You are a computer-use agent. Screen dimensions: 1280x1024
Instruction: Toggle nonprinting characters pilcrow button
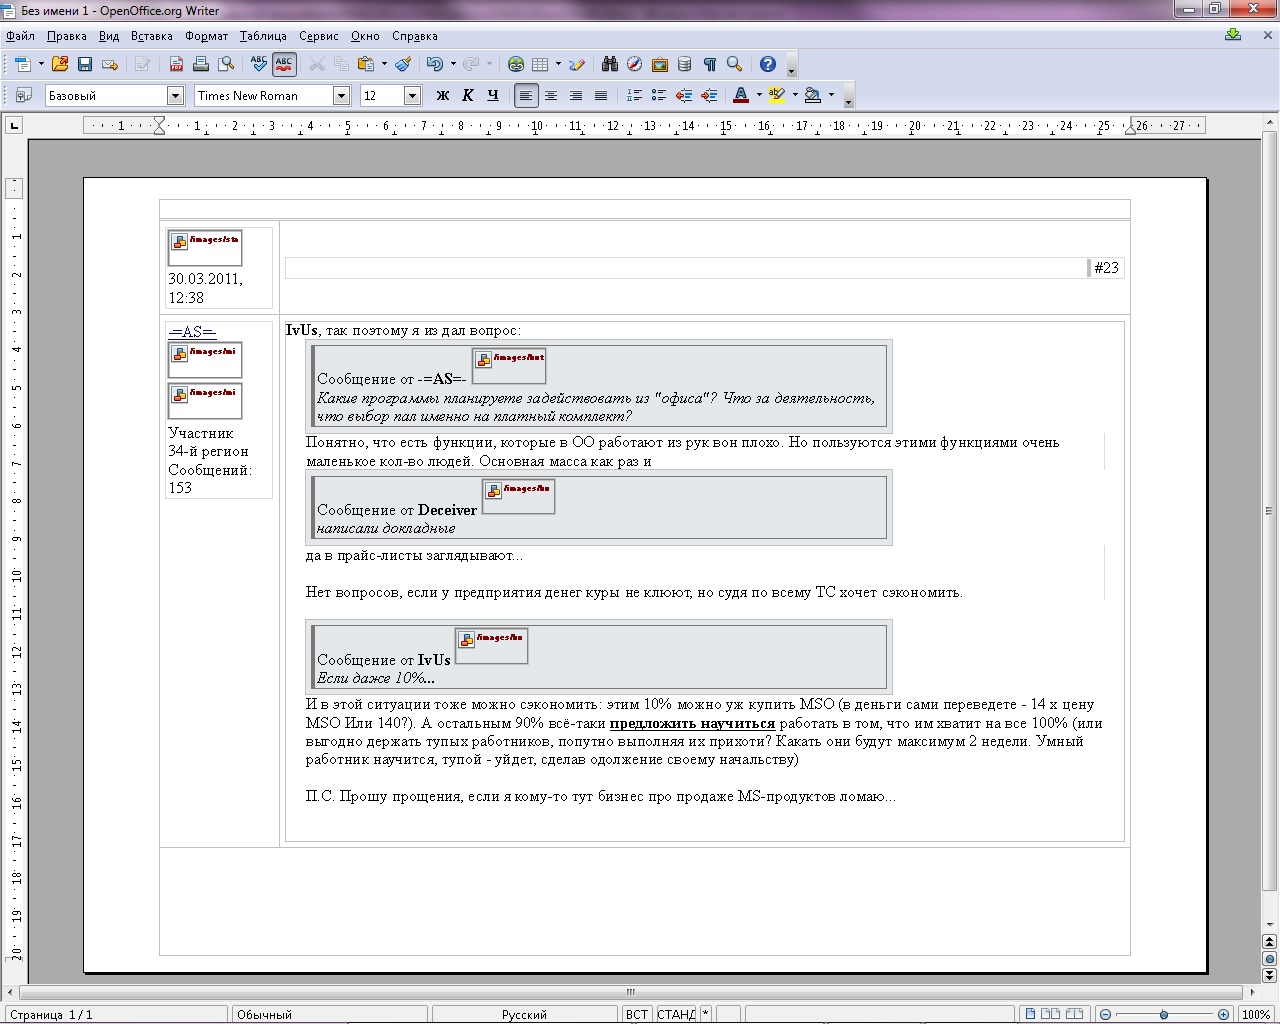coord(710,64)
